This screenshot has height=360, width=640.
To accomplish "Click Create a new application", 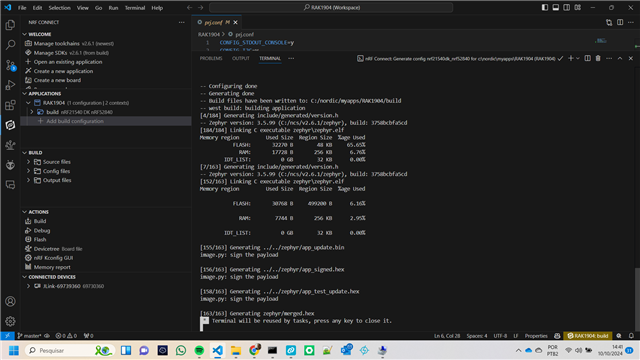I will pyautogui.click(x=63, y=71).
